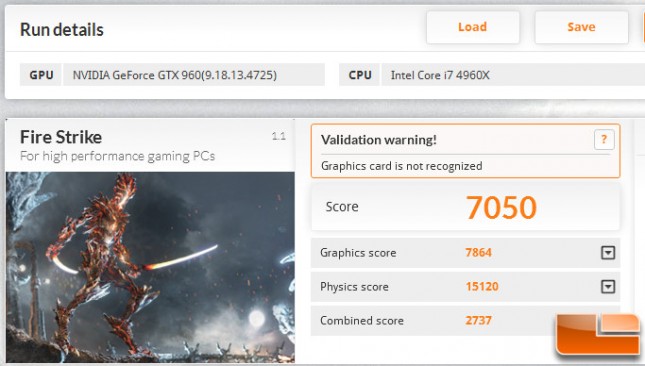Click the Fire Strike version 1.1 label

[x=278, y=136]
